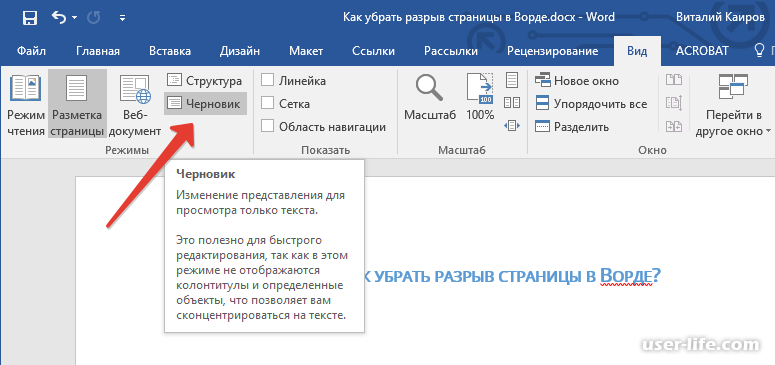Click the Черновик view button
775x365 pixels.
click(205, 104)
